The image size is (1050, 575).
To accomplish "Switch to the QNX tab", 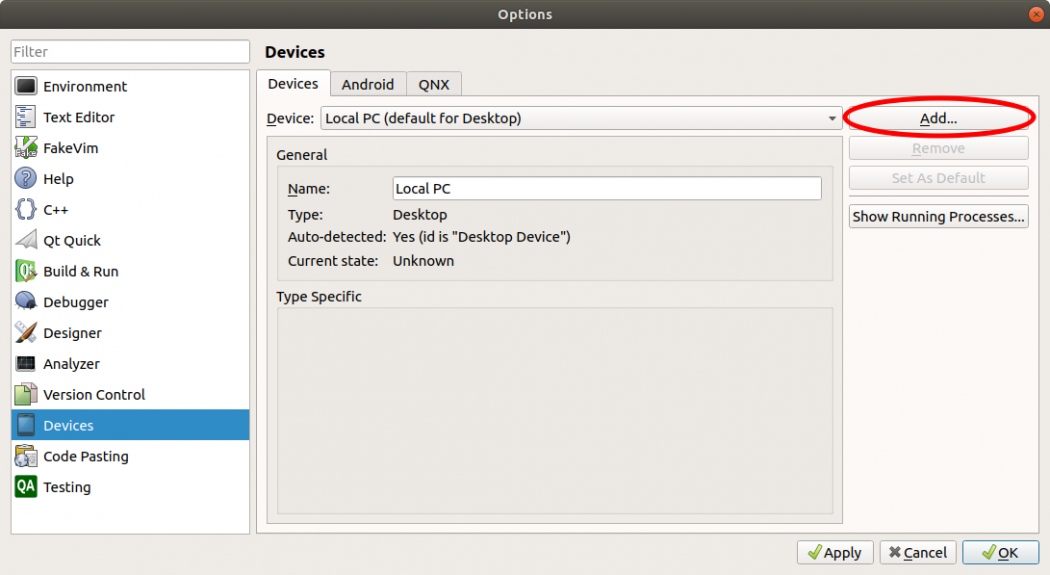I will click(x=434, y=85).
